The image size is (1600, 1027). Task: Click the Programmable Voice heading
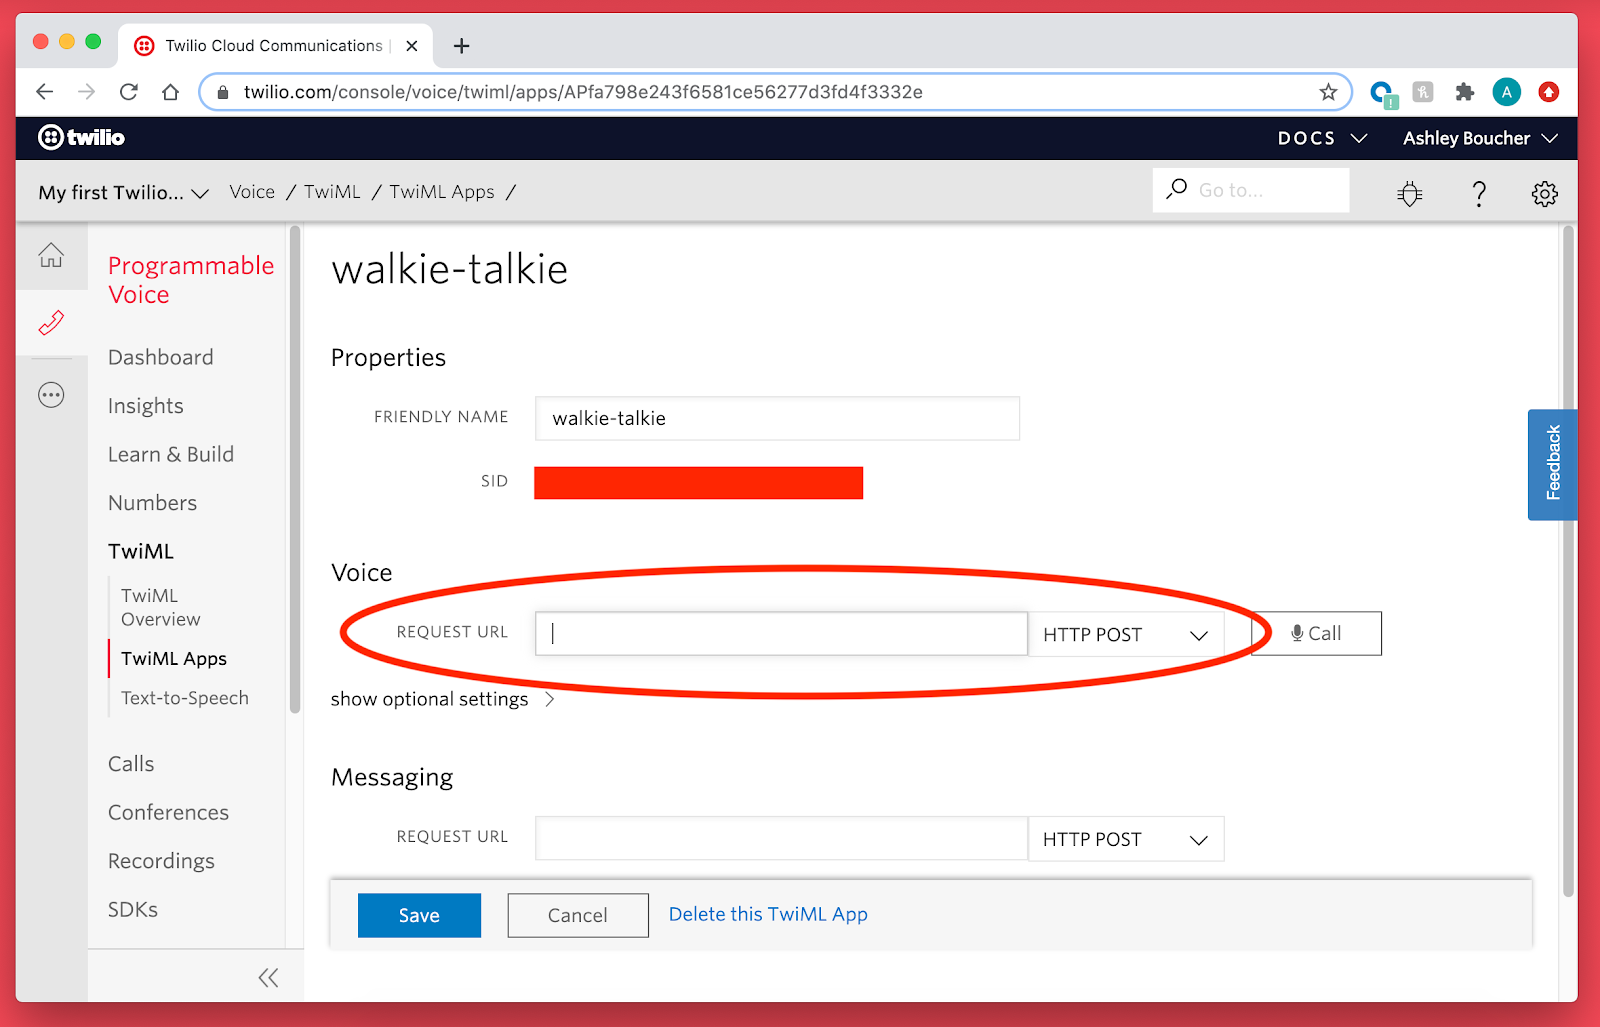click(191, 280)
